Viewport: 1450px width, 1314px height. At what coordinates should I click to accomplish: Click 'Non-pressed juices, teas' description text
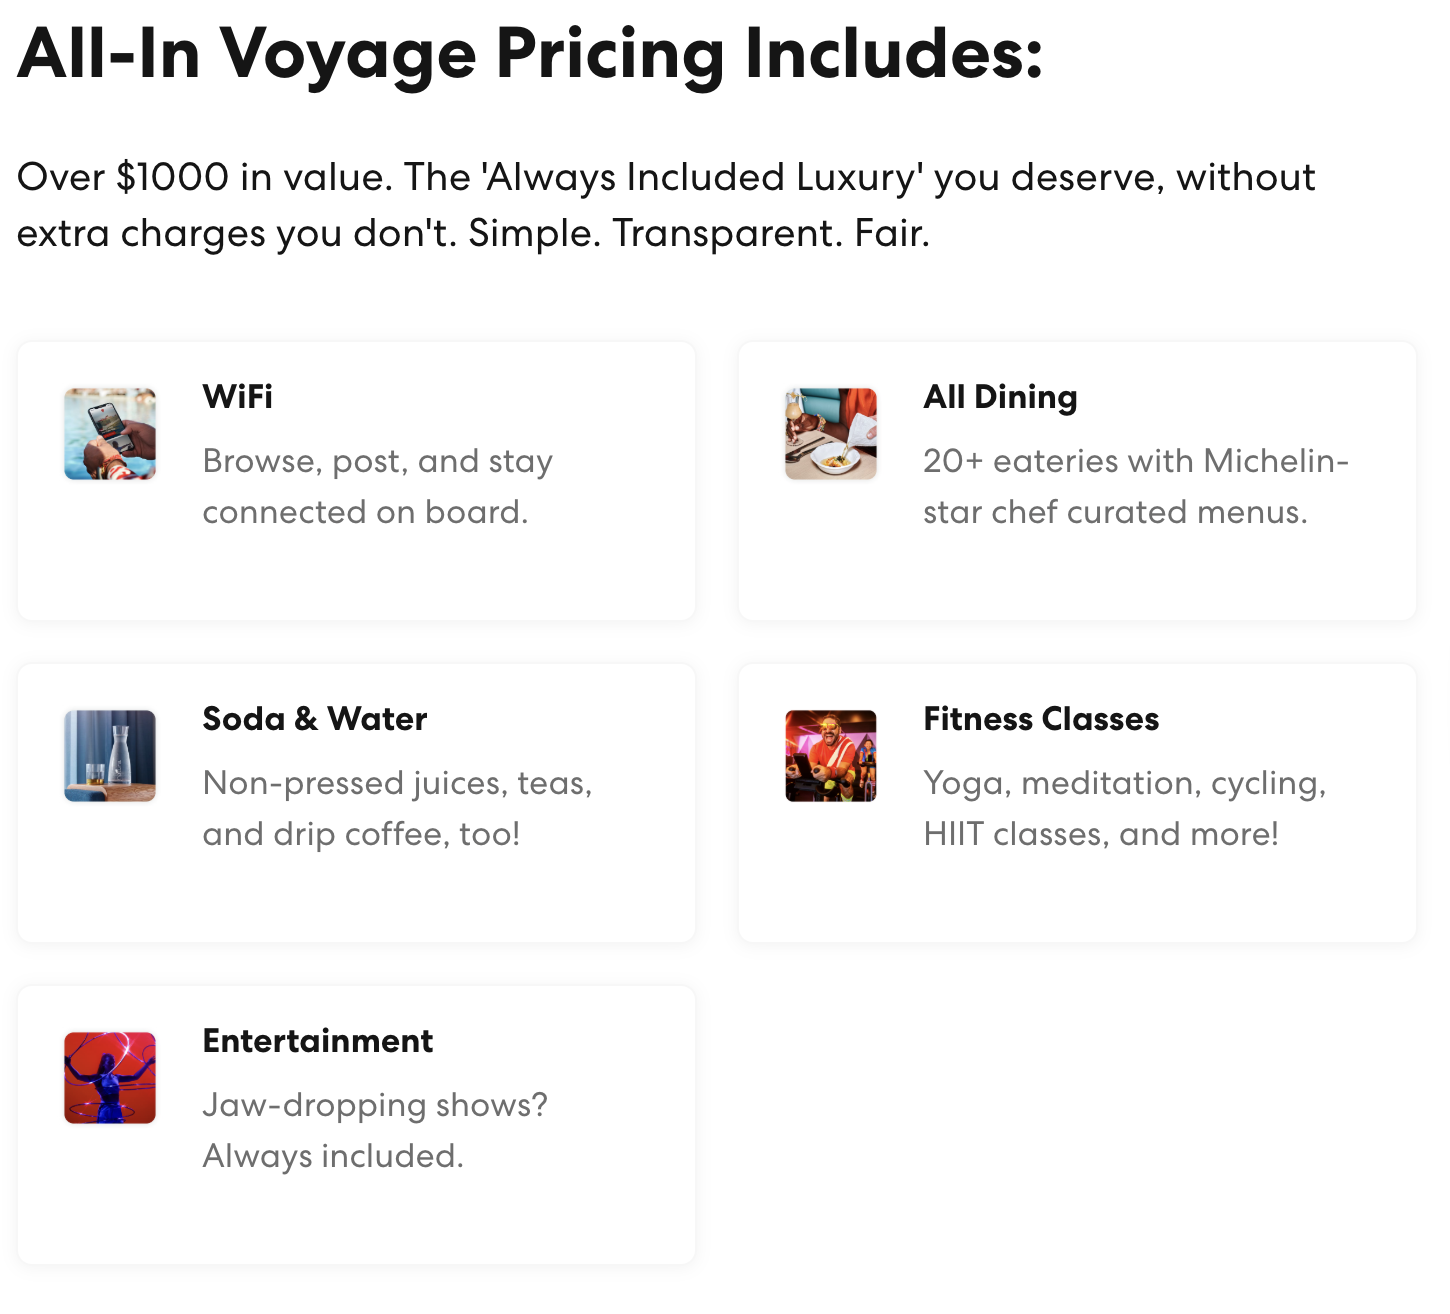397,808
